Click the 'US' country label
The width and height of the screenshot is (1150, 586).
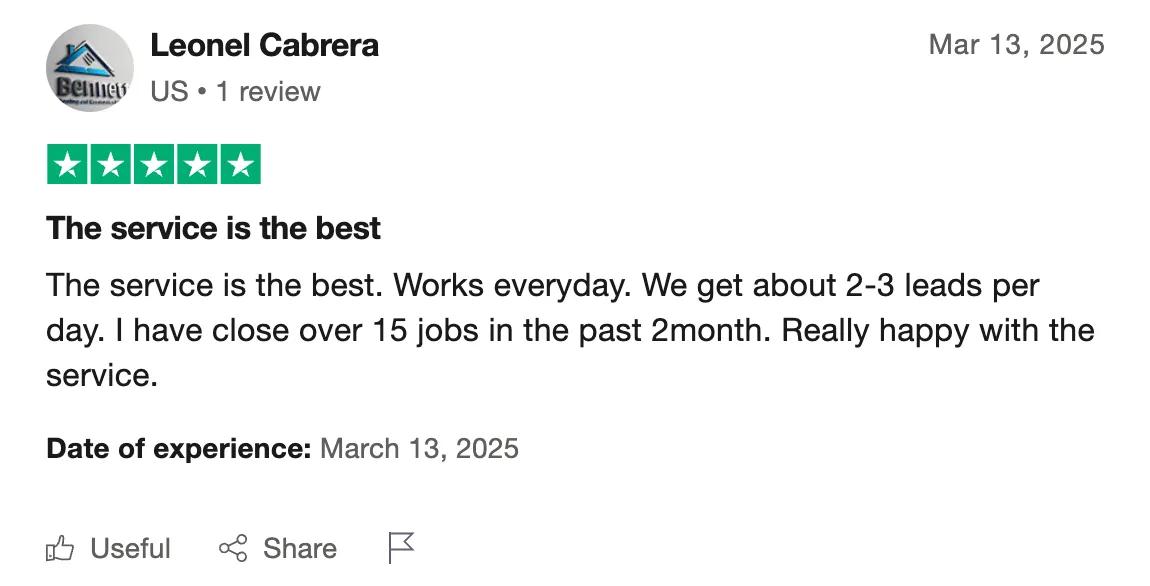tap(169, 92)
